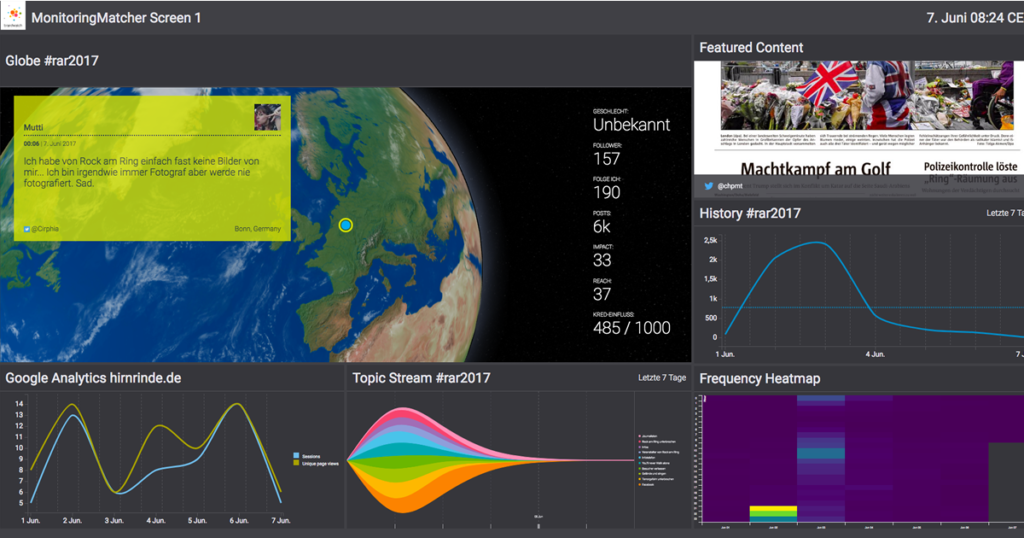Click the Brandwatch logo in the header
1024x538 pixels.
(12, 16)
